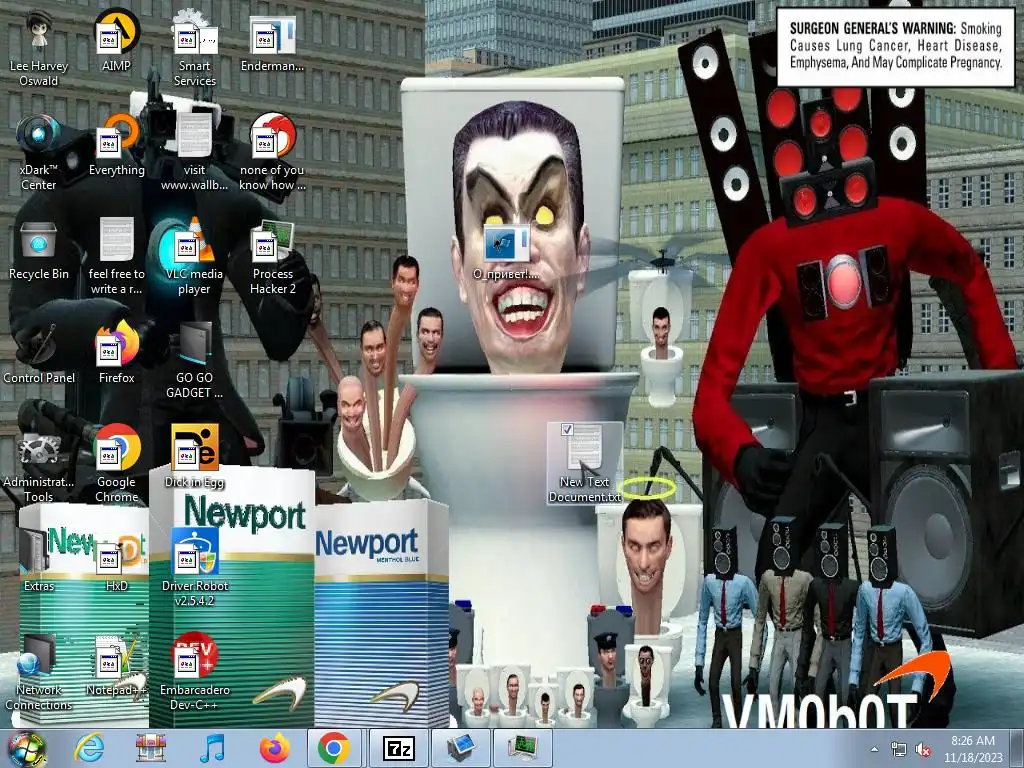Open the muted volume tray icon
Viewport: 1024px width, 768px height.
pyautogui.click(x=923, y=750)
